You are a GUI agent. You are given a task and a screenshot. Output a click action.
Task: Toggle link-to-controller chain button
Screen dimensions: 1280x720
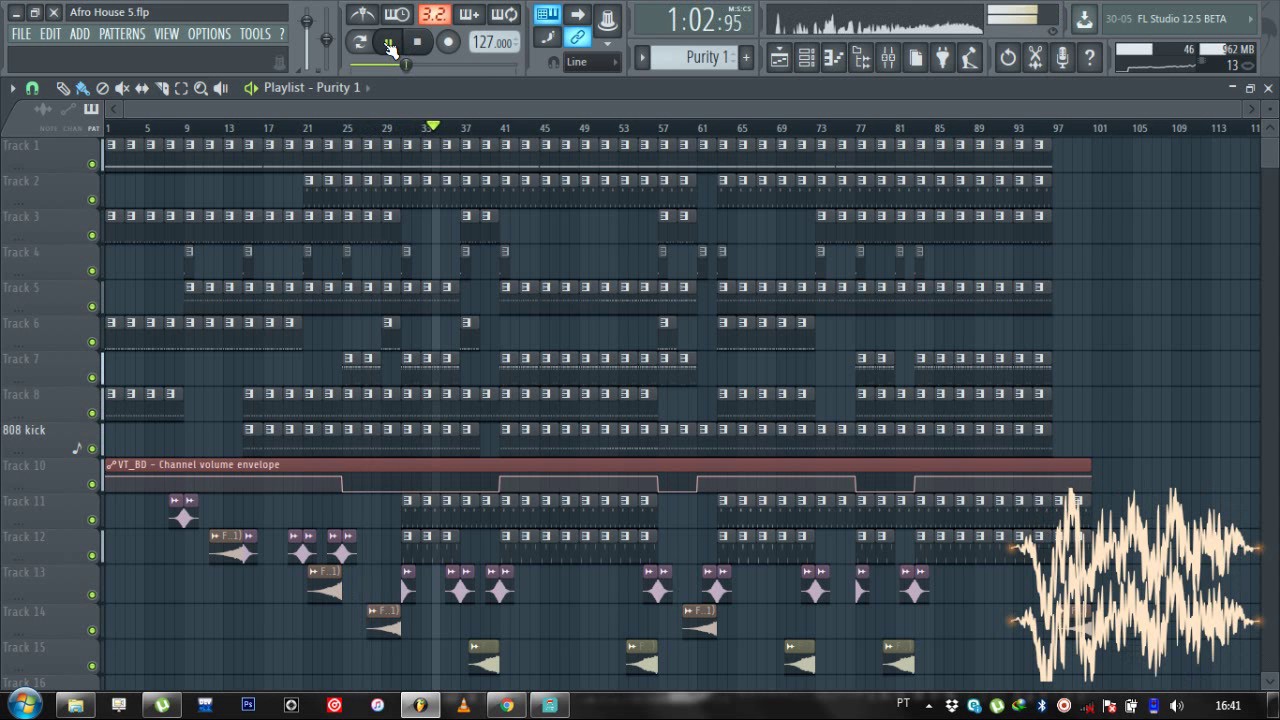(x=577, y=38)
